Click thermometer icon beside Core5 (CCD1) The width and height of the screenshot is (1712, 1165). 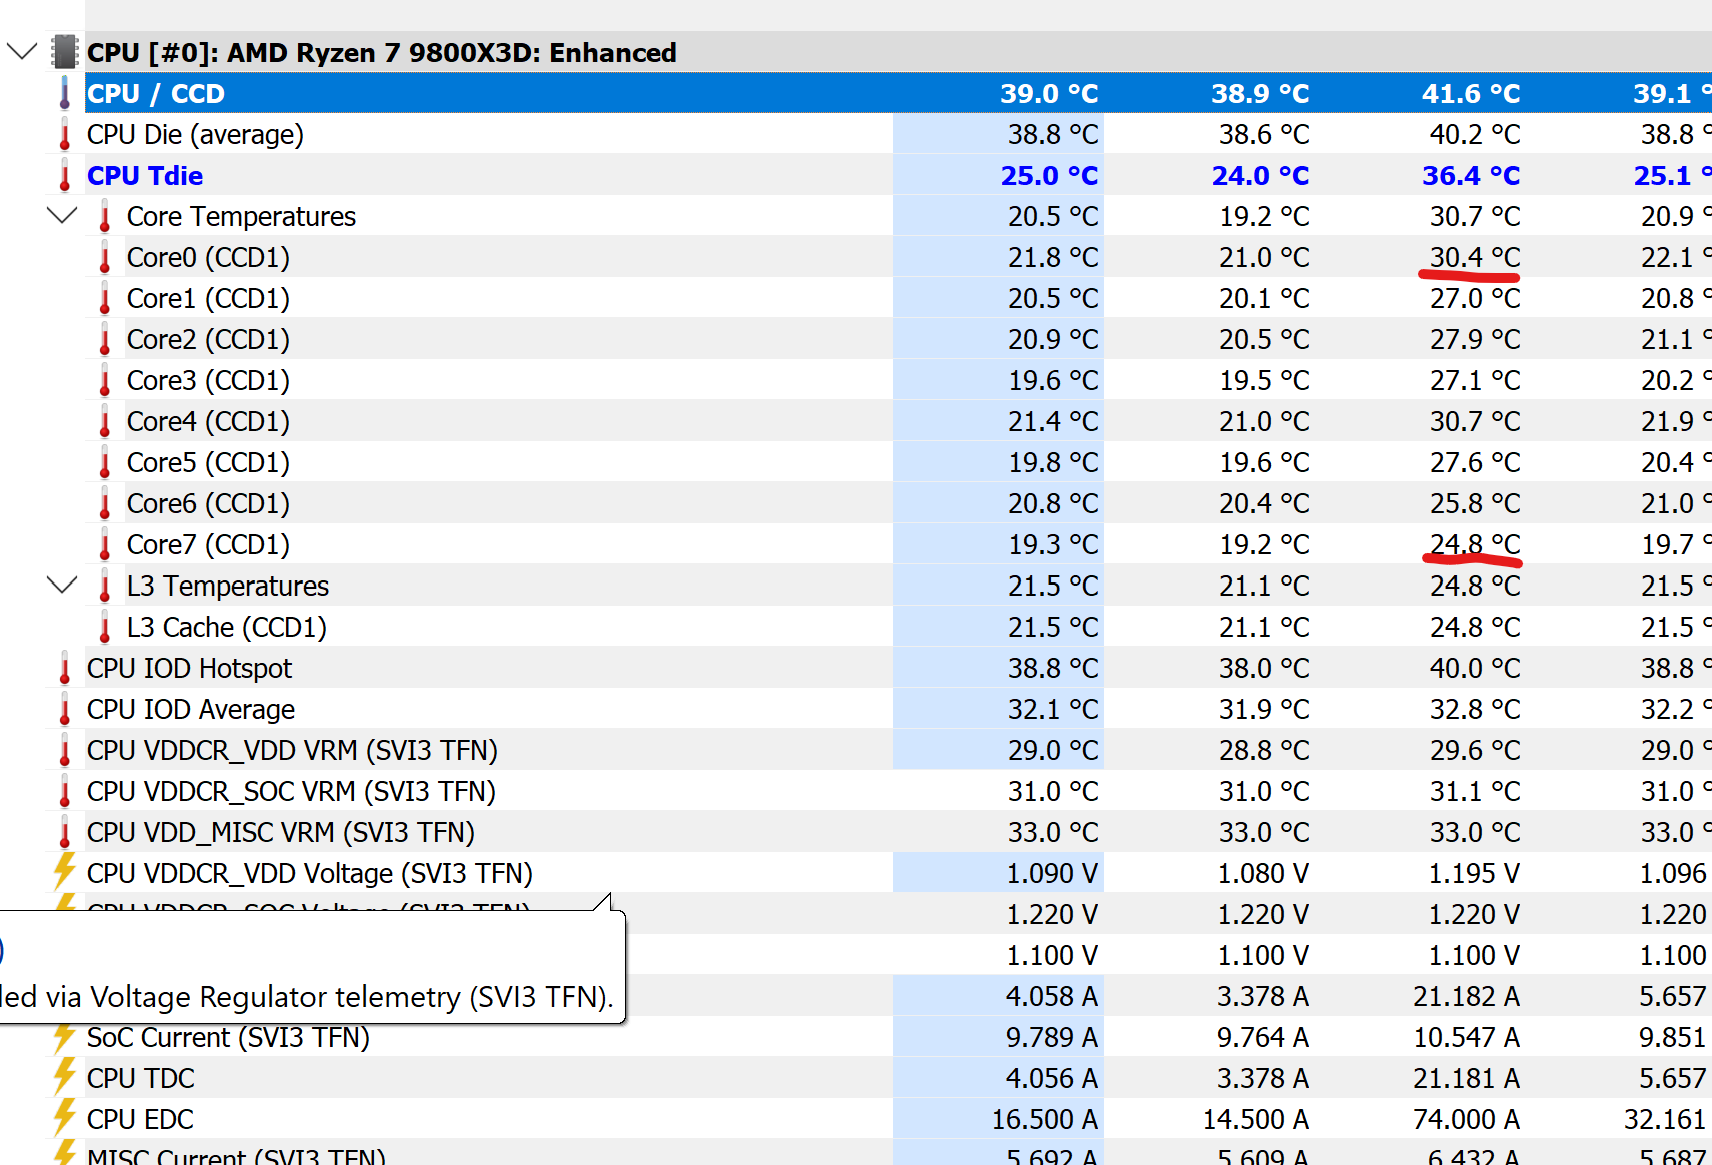(105, 462)
